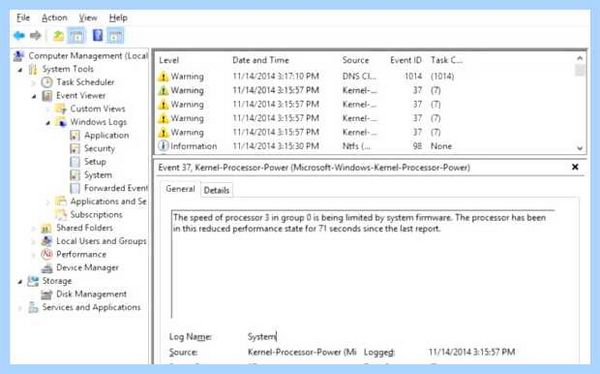Click the Shared Folders icon
Screen dimensions: 600x374
[x=46, y=228]
